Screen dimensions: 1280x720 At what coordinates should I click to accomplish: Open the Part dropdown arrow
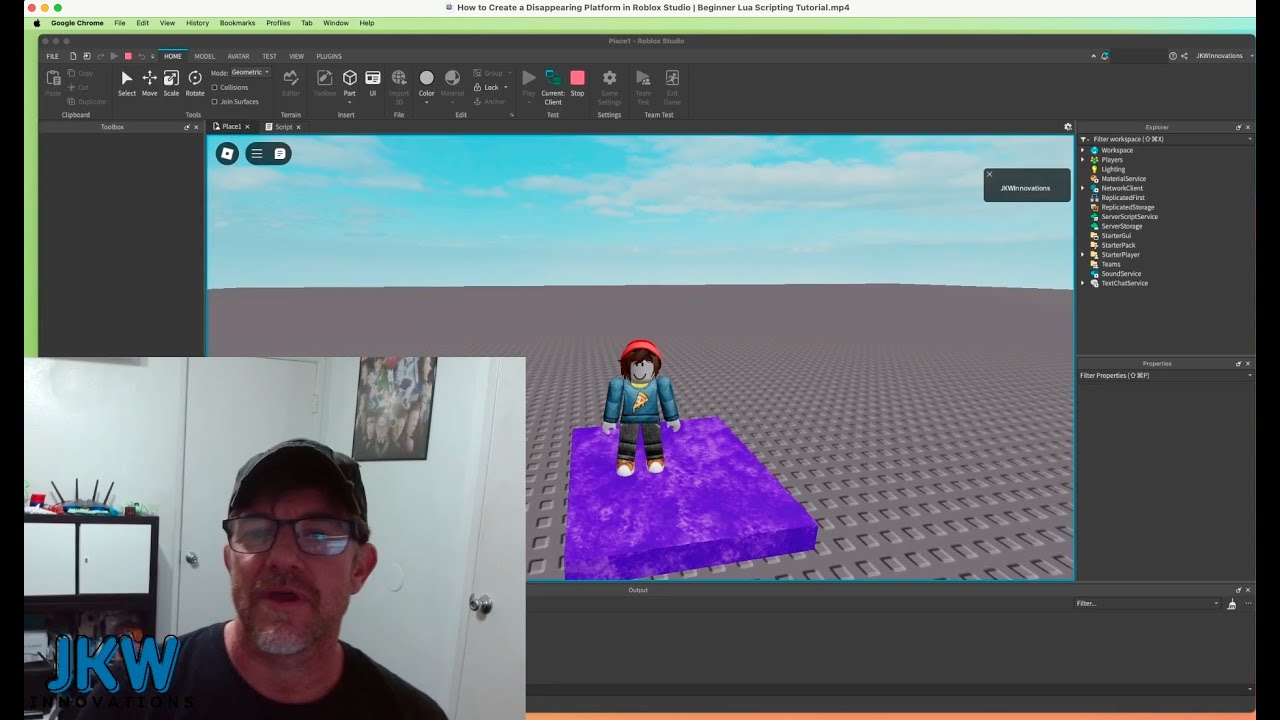click(x=350, y=102)
